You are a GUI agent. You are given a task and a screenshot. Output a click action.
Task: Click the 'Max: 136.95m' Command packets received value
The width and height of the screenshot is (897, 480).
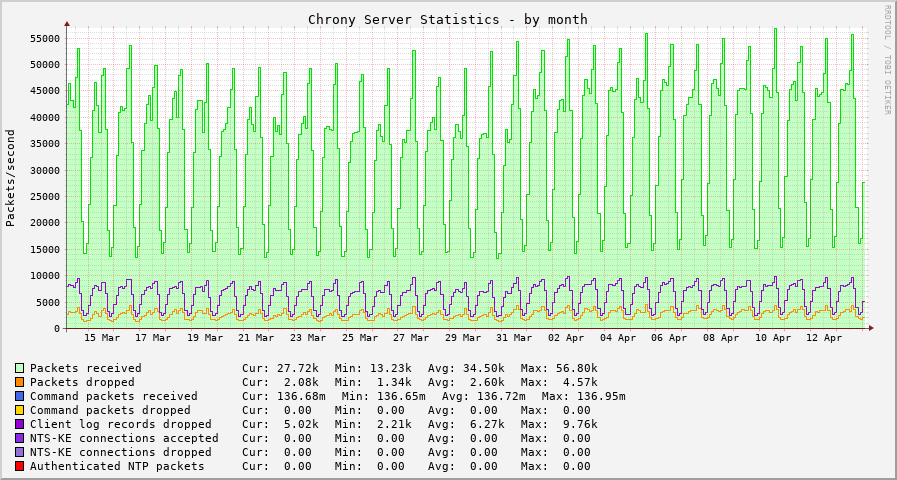(x=584, y=396)
